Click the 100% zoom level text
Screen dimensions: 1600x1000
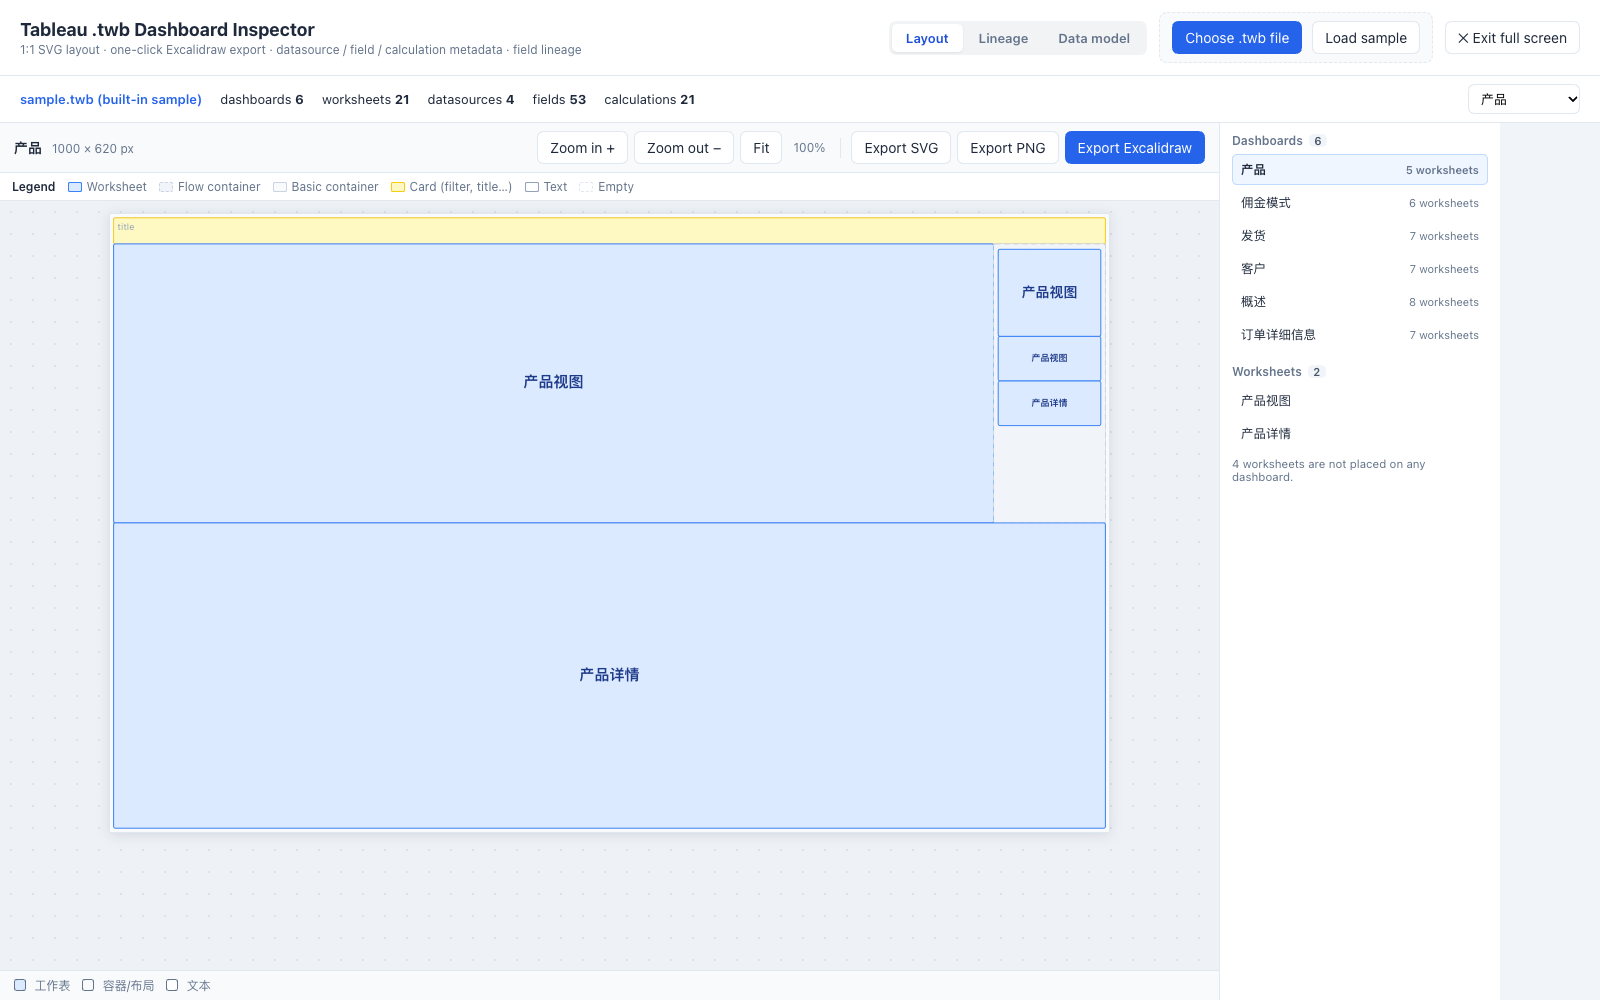[809, 148]
